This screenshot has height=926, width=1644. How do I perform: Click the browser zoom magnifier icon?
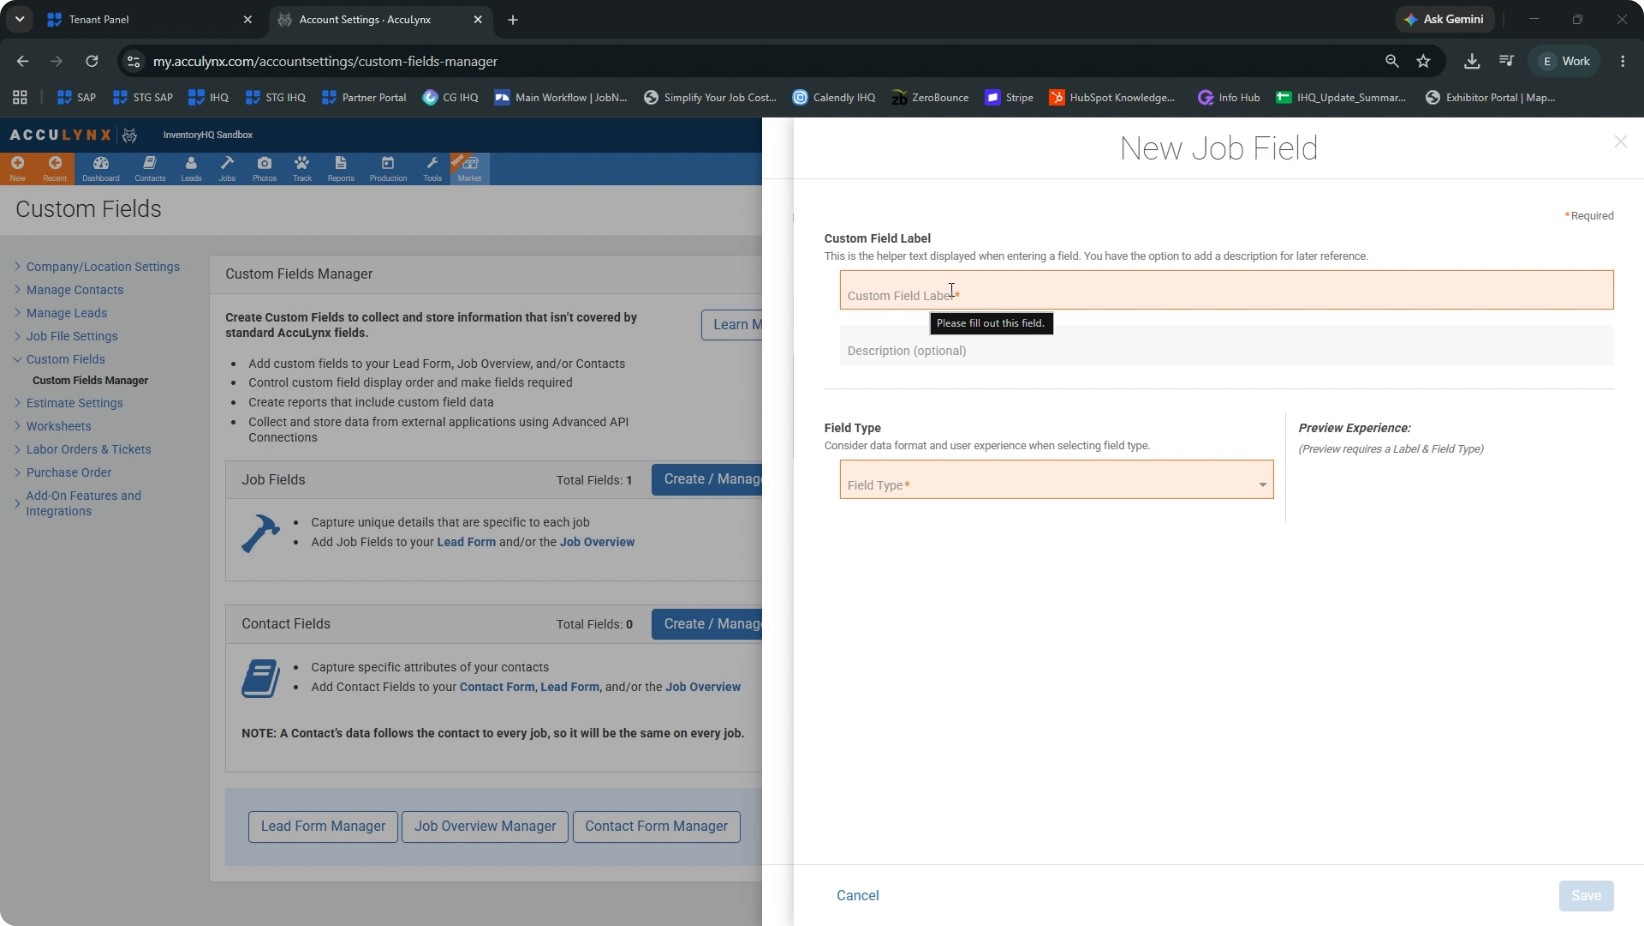point(1392,61)
